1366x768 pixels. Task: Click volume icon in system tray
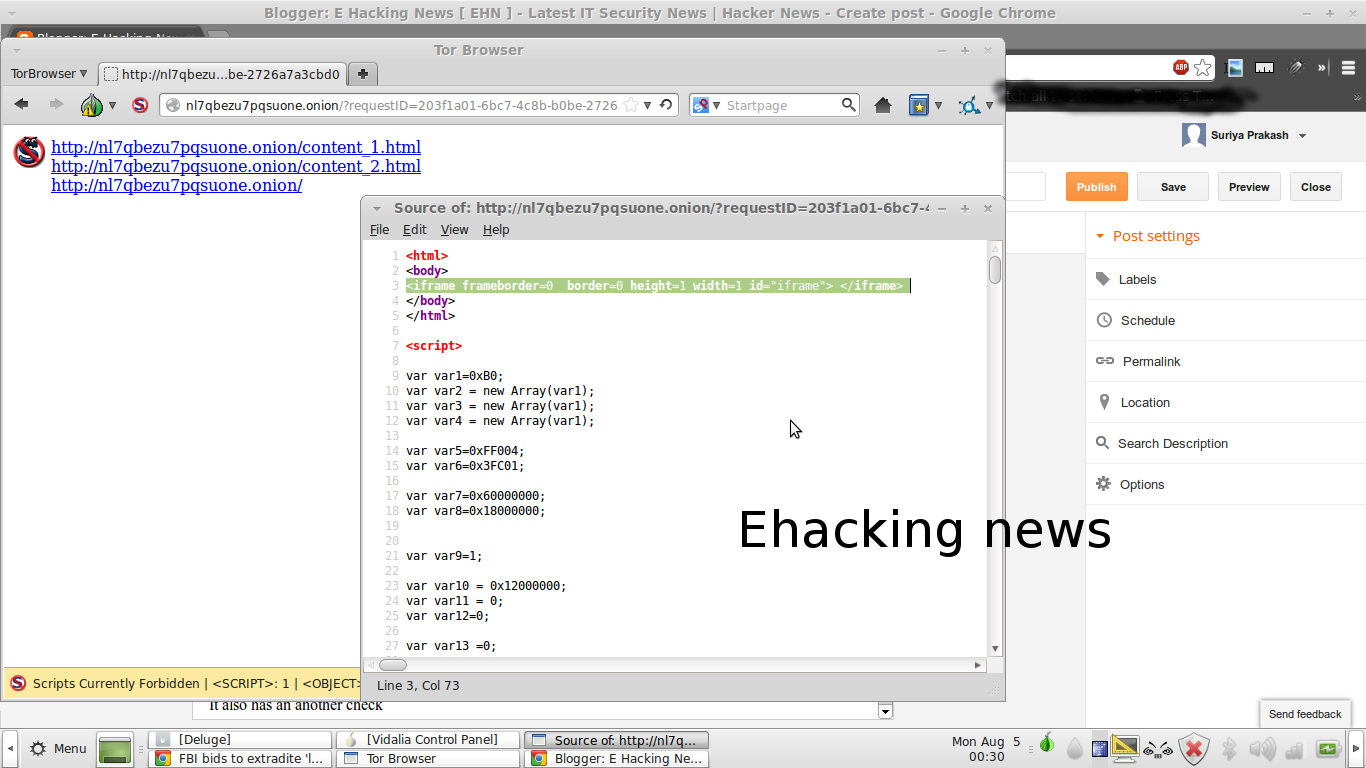1262,748
